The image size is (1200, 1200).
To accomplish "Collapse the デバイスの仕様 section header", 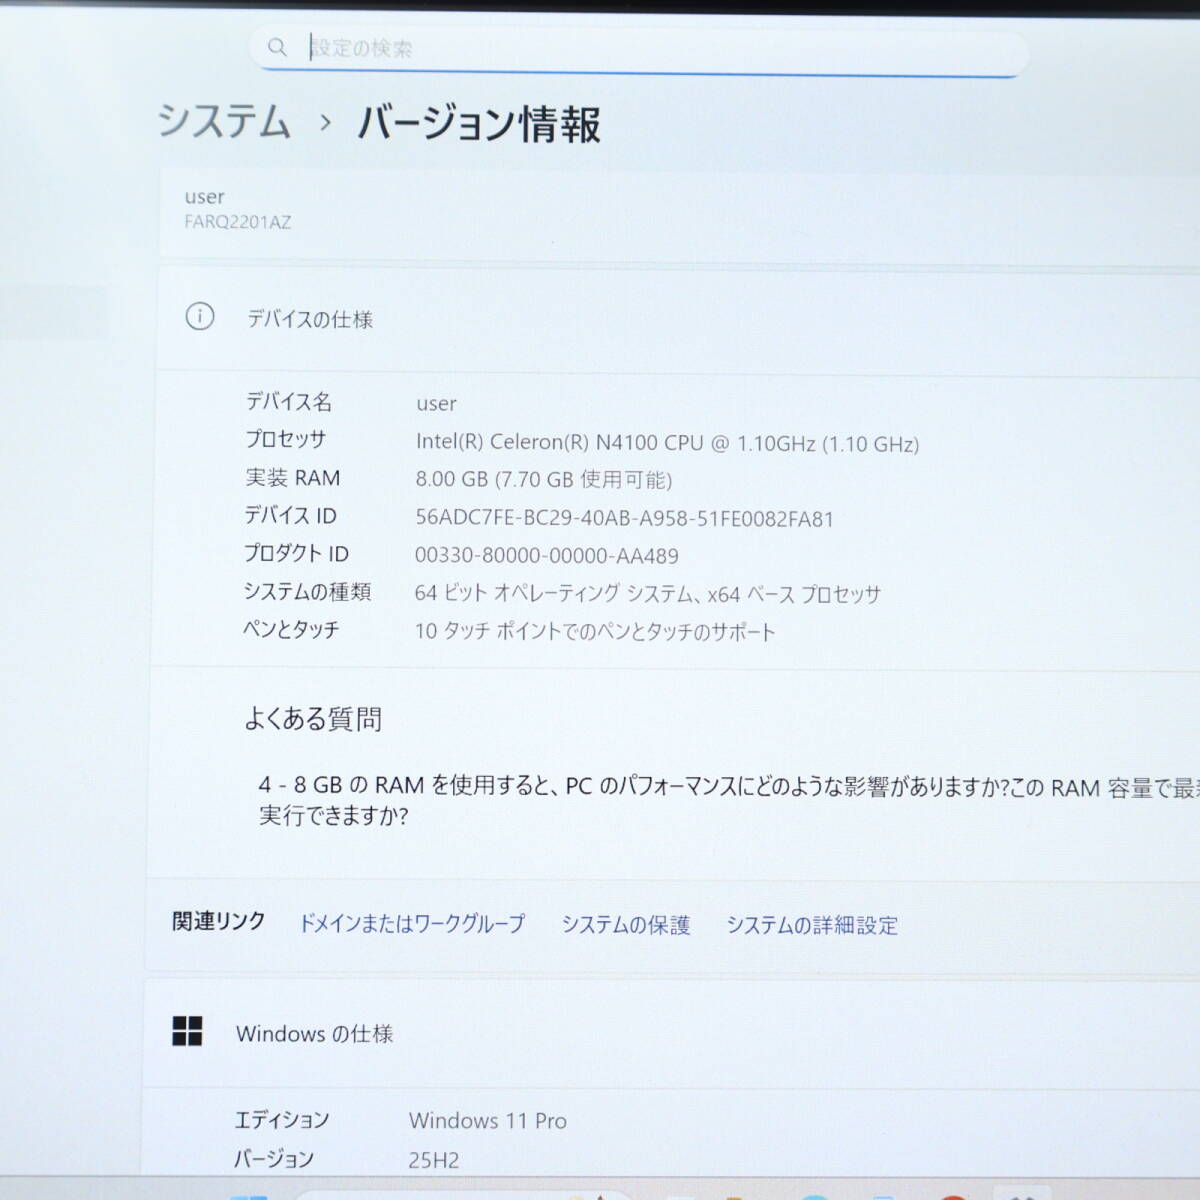I will (x=678, y=319).
